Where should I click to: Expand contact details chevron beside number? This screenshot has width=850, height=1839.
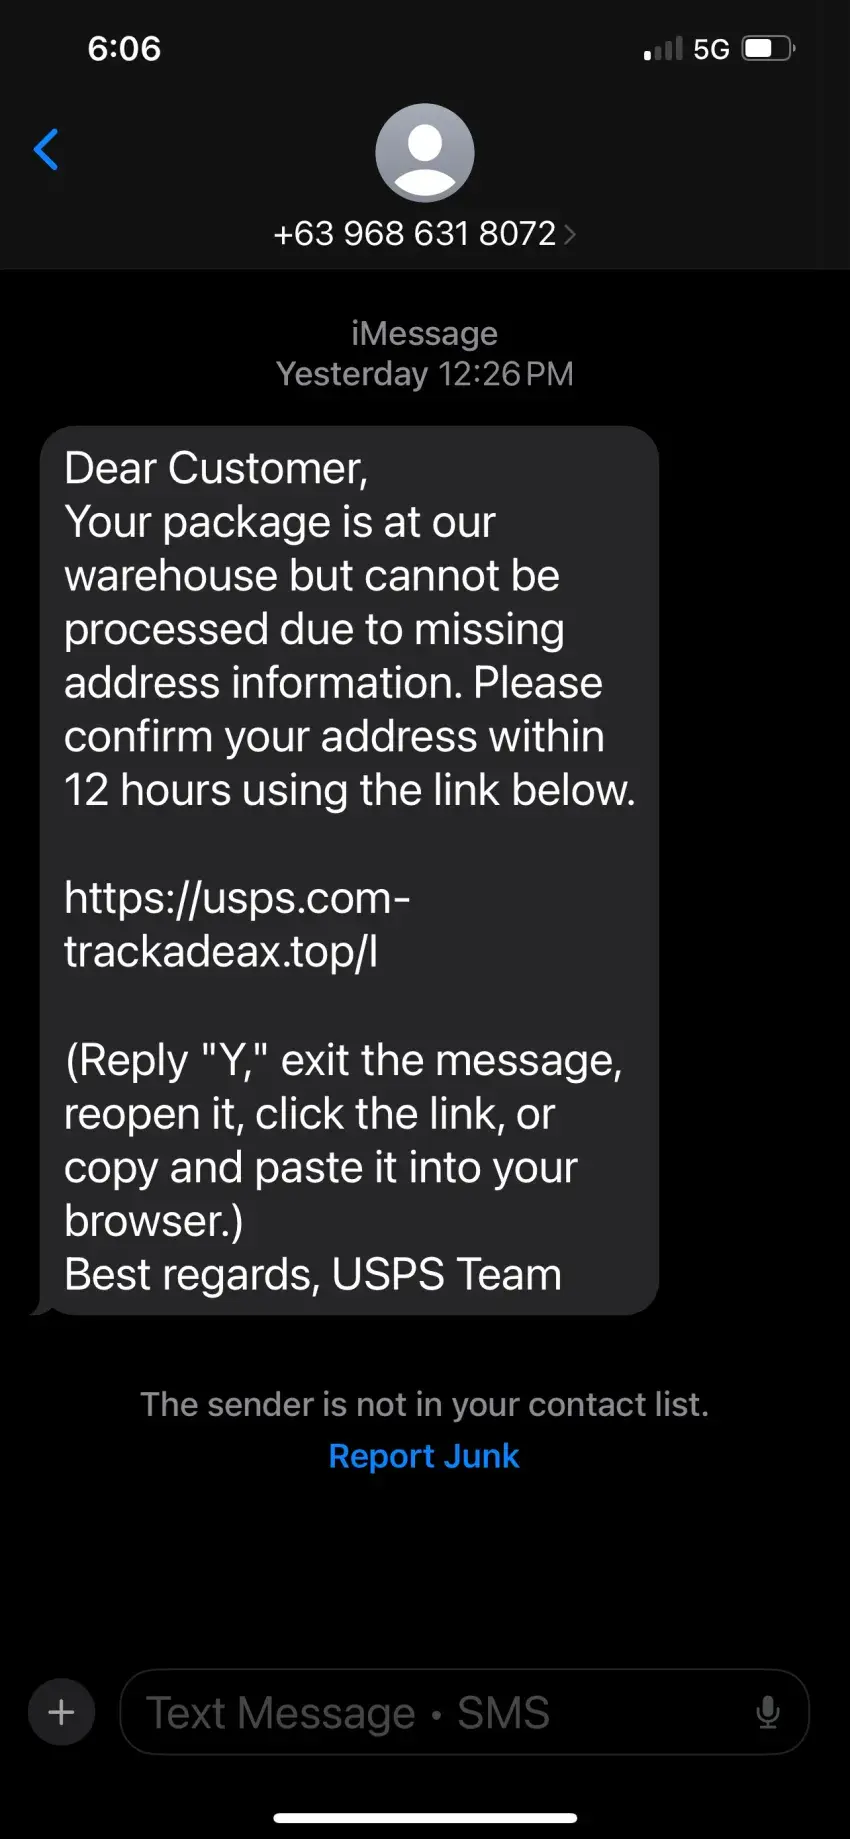coord(570,234)
